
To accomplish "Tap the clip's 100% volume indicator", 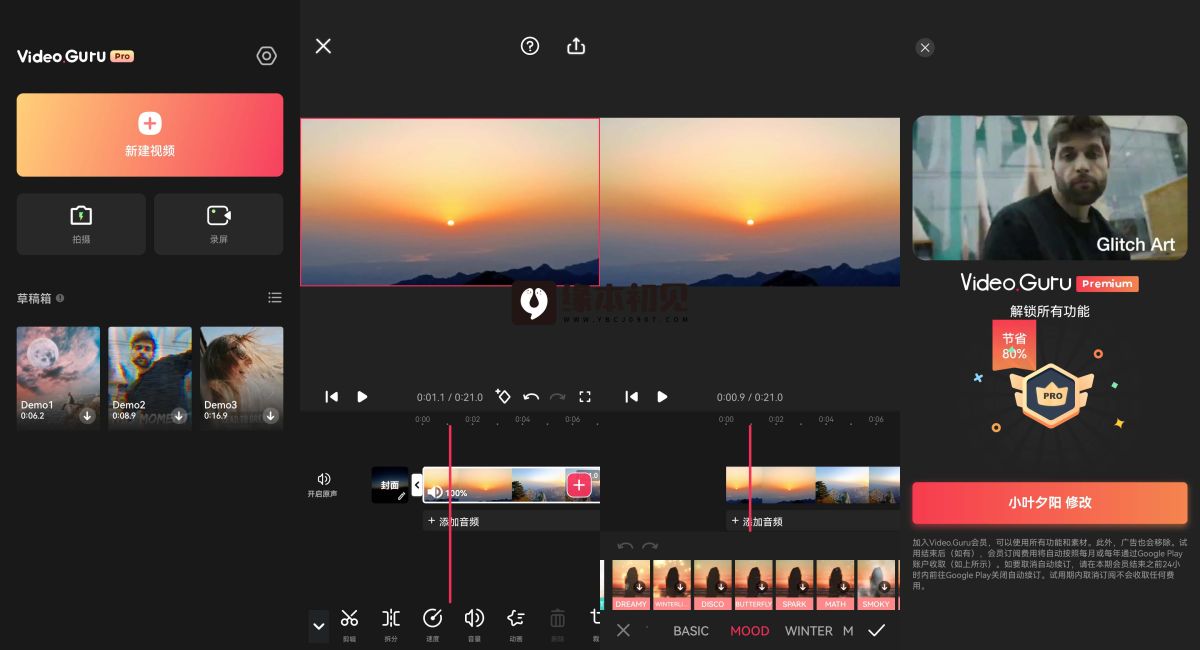I will [447, 493].
